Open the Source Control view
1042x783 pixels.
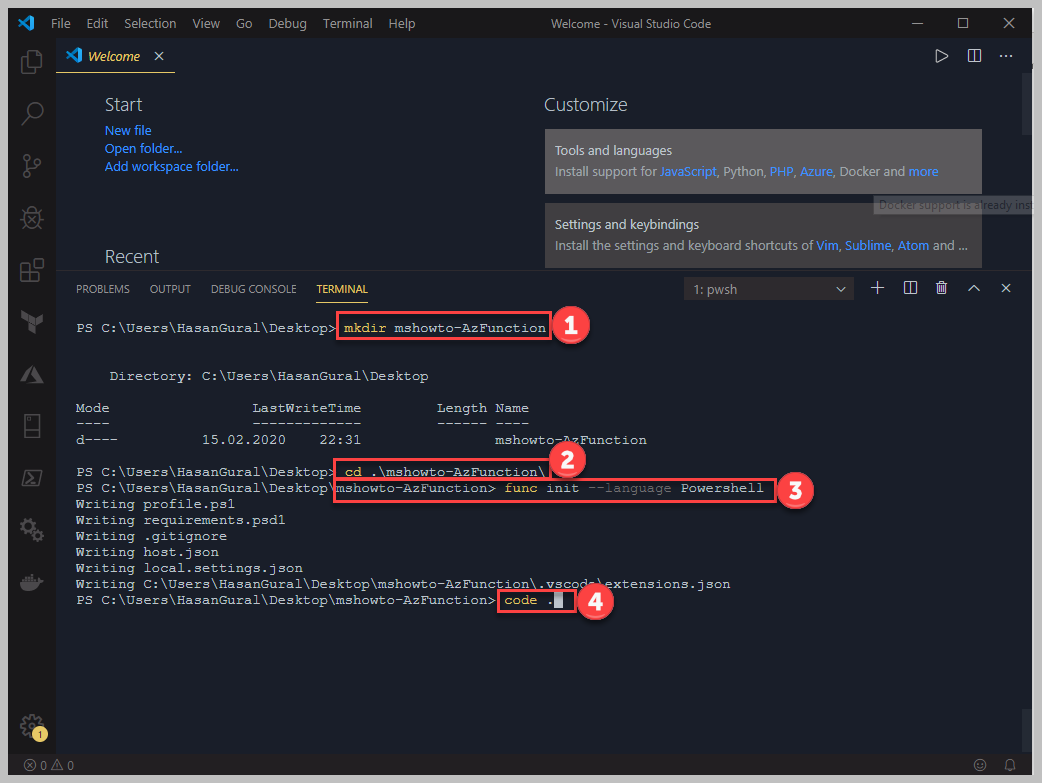coord(31,166)
